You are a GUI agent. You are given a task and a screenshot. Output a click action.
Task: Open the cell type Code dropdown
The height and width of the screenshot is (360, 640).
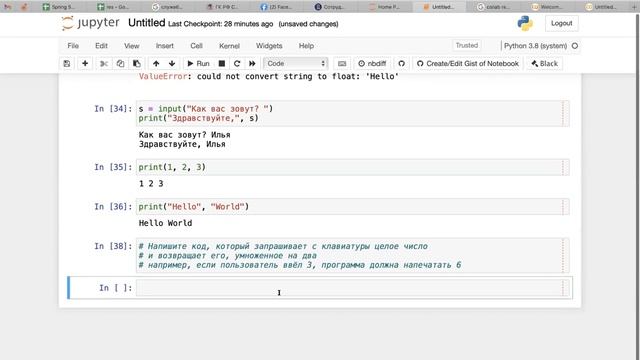[296, 64]
